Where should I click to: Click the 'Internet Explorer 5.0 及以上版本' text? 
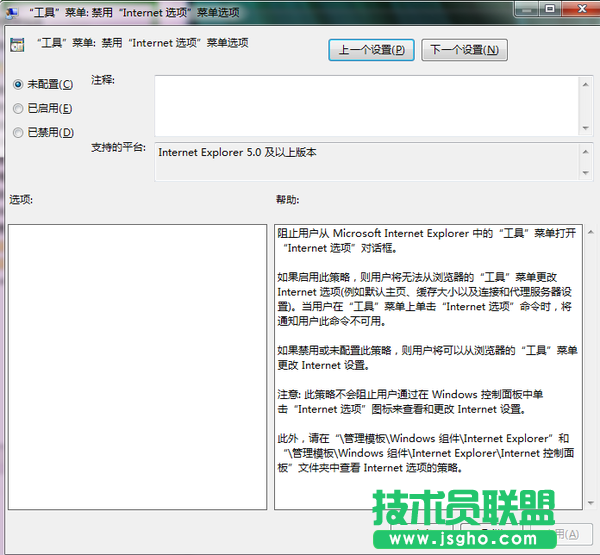237,152
